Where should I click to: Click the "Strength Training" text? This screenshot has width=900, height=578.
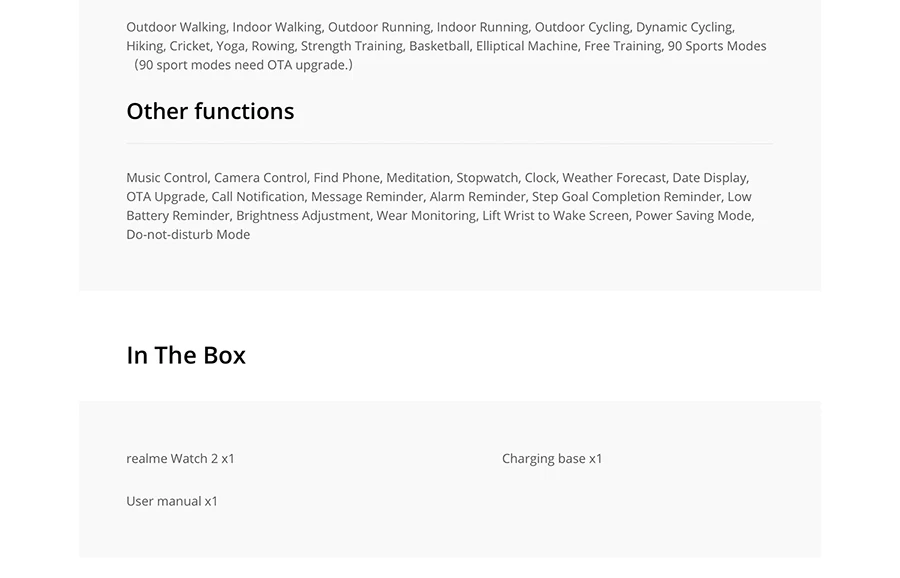[x=352, y=46]
